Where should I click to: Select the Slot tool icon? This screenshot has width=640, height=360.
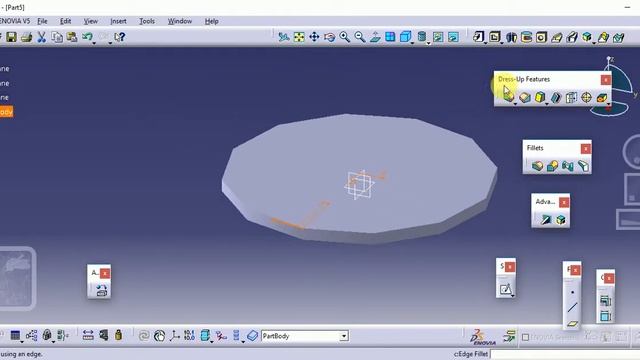(572, 37)
